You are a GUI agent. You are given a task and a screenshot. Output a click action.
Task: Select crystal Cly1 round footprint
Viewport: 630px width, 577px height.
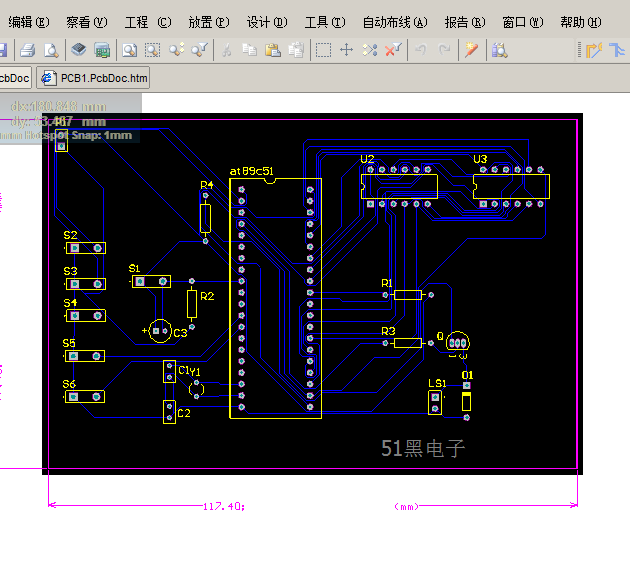click(x=196, y=389)
